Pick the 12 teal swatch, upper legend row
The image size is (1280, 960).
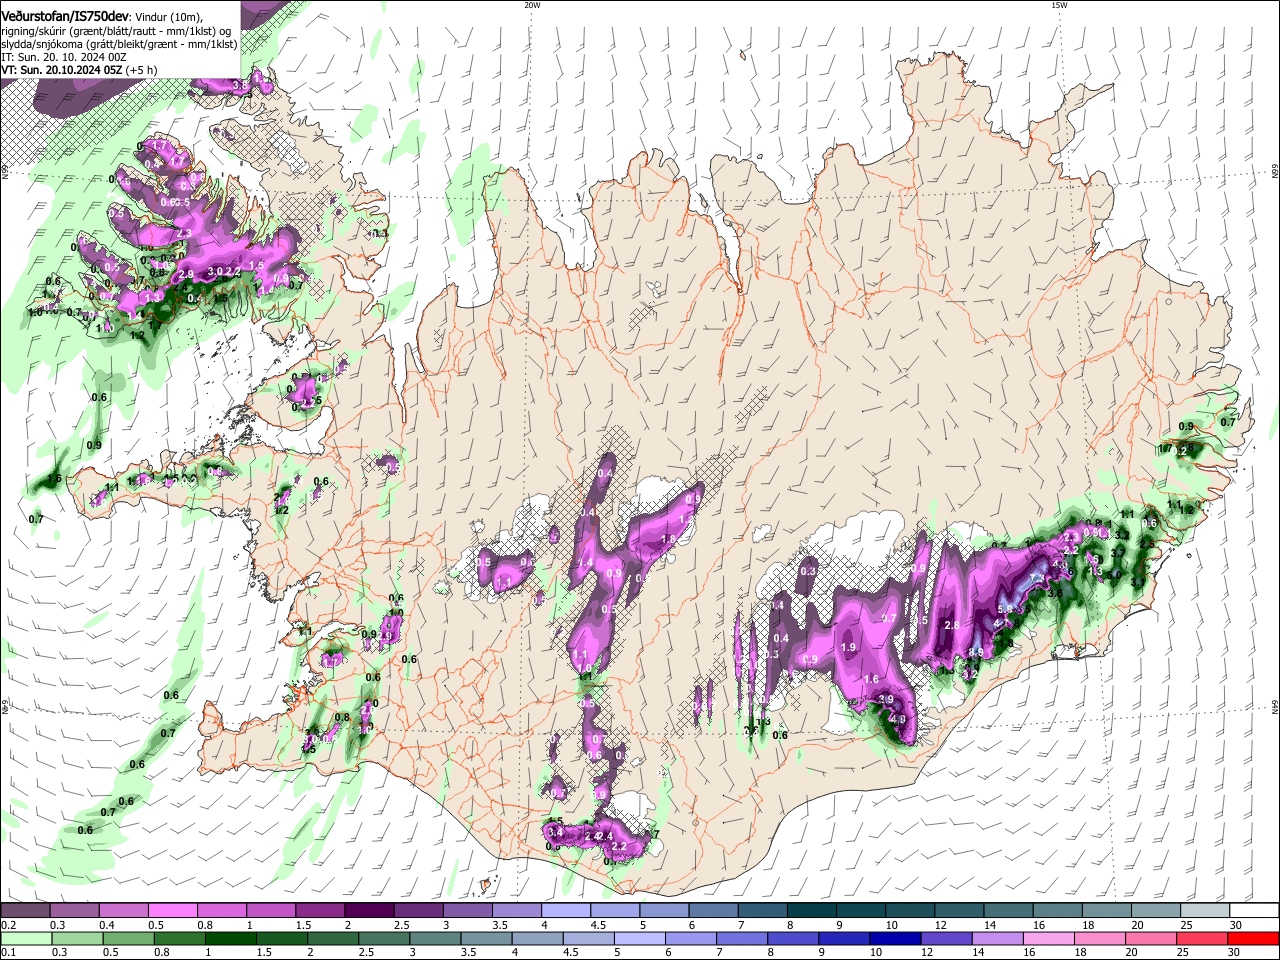(959, 910)
